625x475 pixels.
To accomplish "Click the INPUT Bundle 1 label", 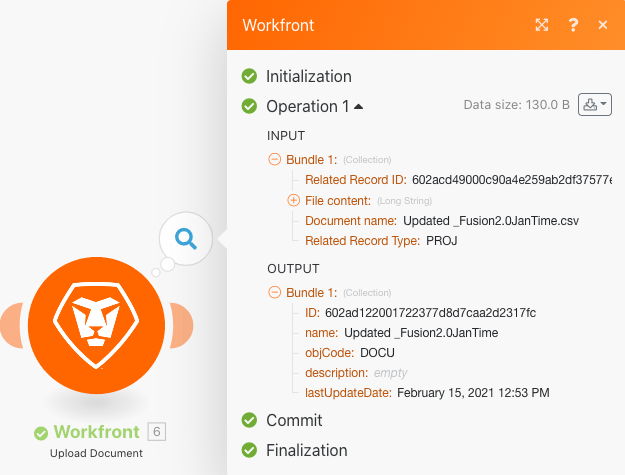I will point(312,159).
